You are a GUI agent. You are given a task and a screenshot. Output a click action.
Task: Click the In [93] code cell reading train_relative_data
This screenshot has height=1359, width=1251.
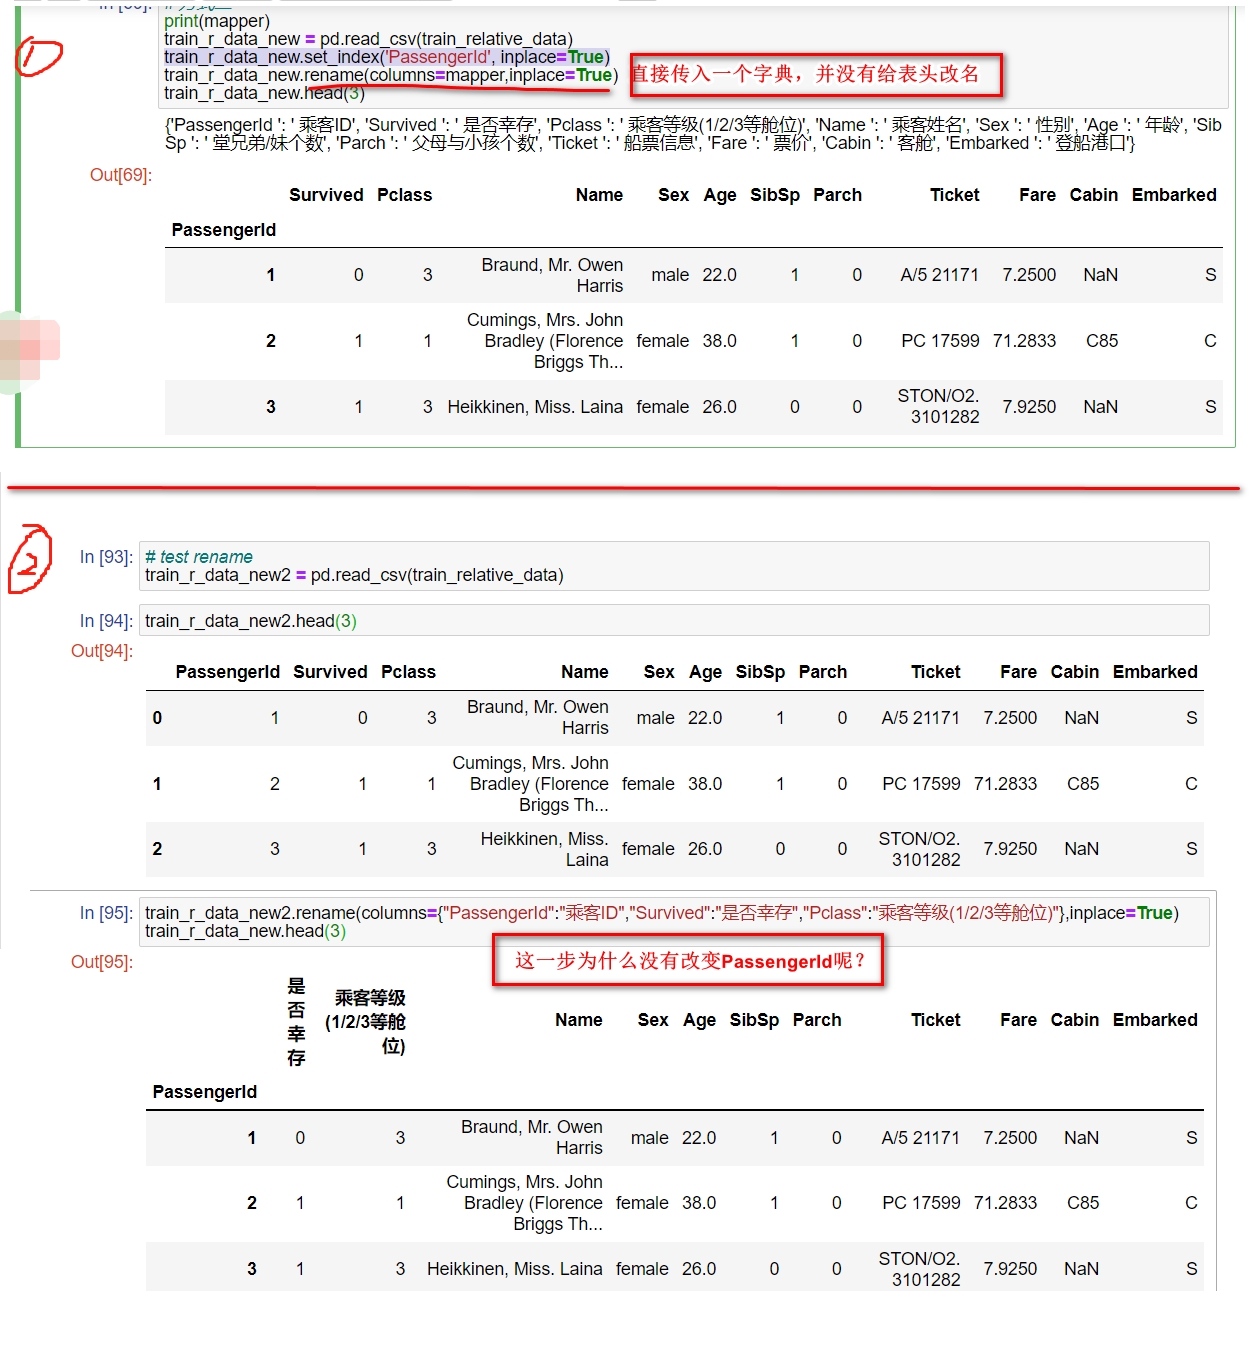(674, 566)
